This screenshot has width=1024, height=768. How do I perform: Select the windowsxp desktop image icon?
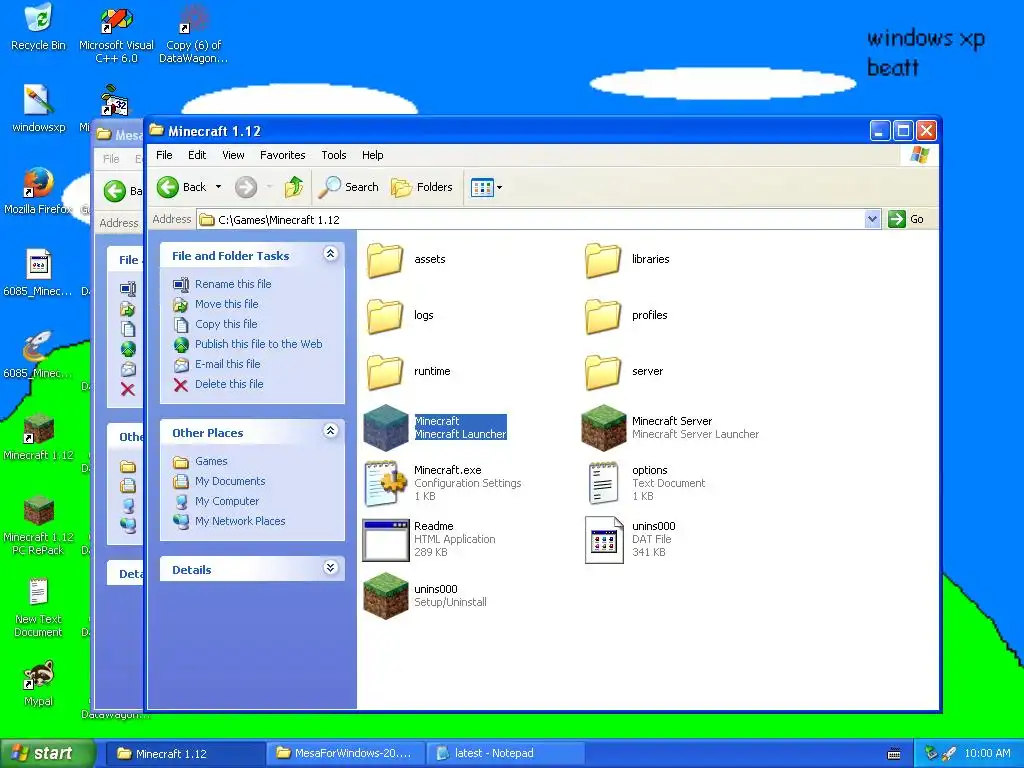pyautogui.click(x=38, y=108)
